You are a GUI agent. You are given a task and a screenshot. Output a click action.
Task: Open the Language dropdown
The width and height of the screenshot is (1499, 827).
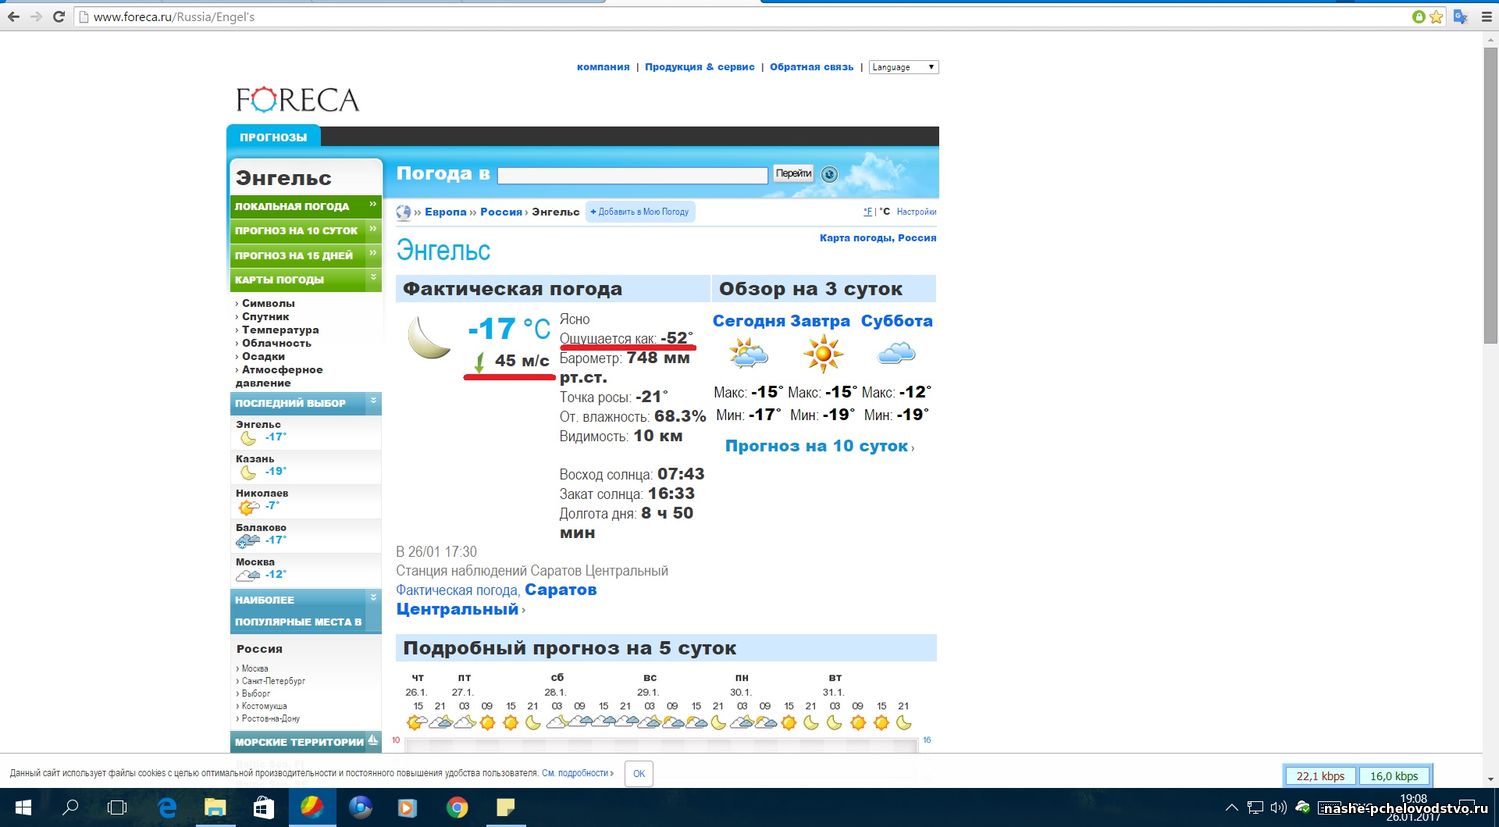[x=903, y=67]
